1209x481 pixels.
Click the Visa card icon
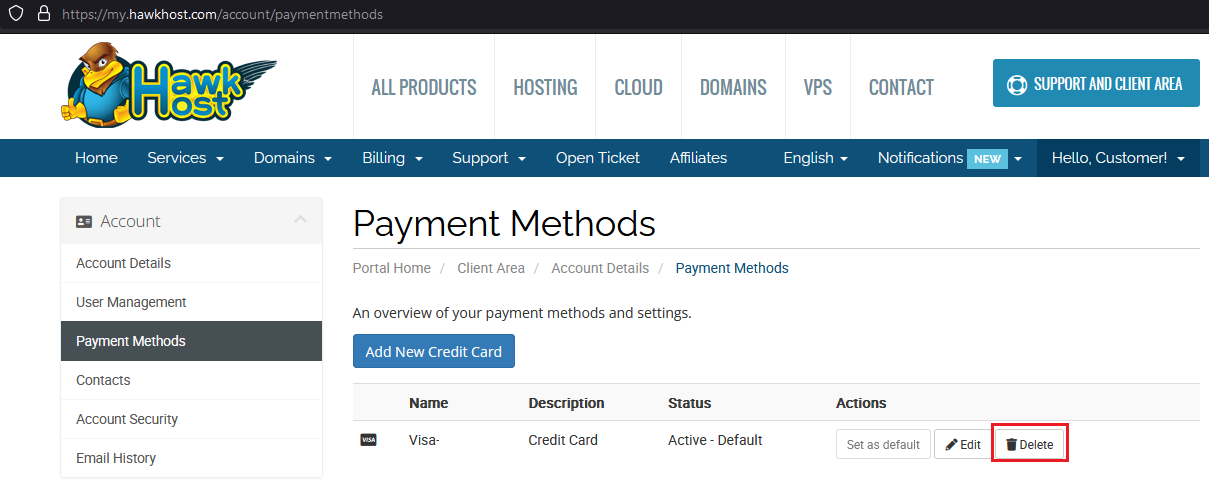368,440
